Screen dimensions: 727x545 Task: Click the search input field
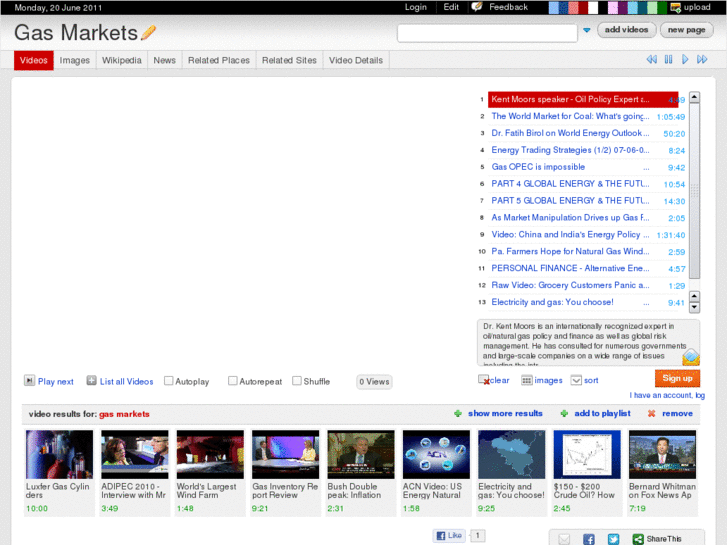pos(487,33)
